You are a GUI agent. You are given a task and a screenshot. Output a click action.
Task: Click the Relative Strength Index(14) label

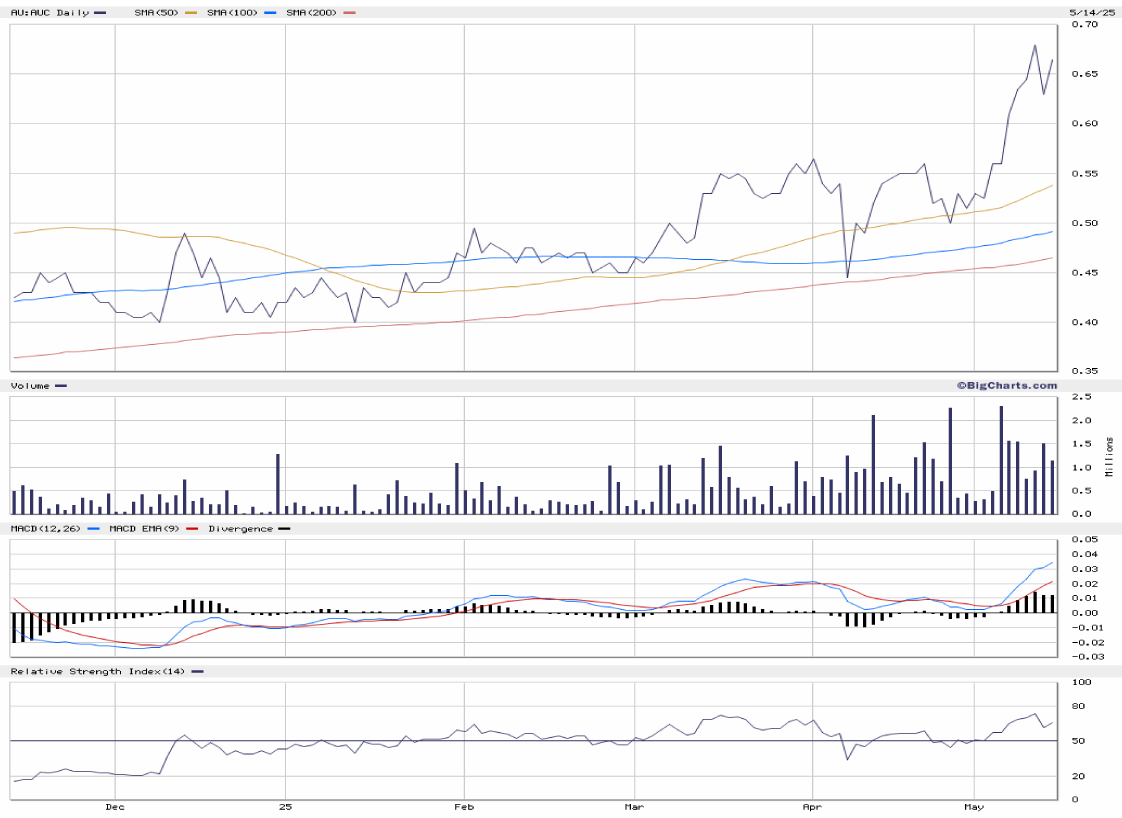(x=95, y=671)
